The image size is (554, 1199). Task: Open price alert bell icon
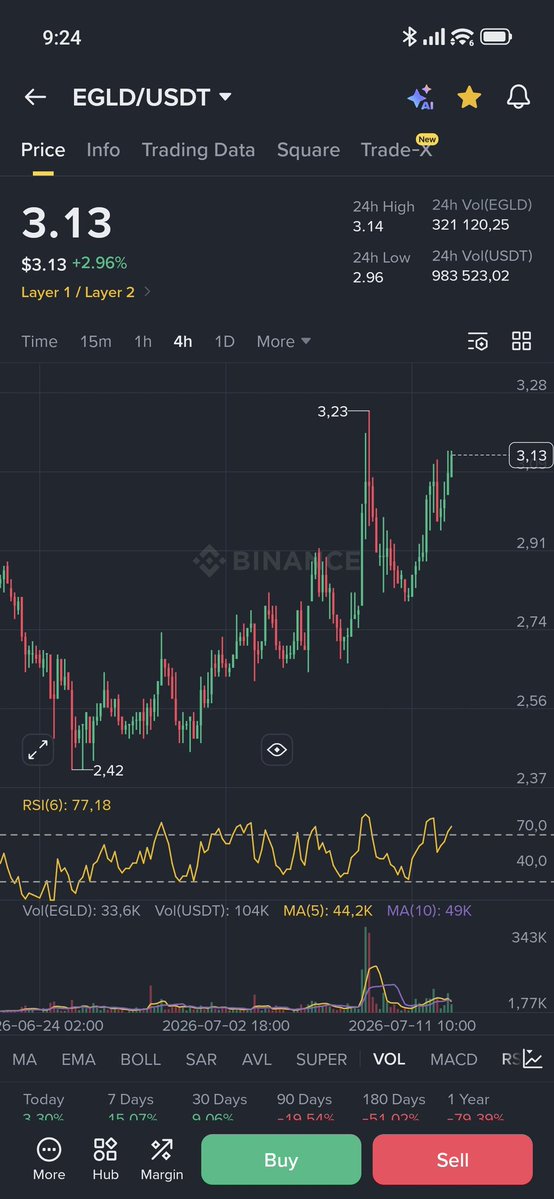518,96
